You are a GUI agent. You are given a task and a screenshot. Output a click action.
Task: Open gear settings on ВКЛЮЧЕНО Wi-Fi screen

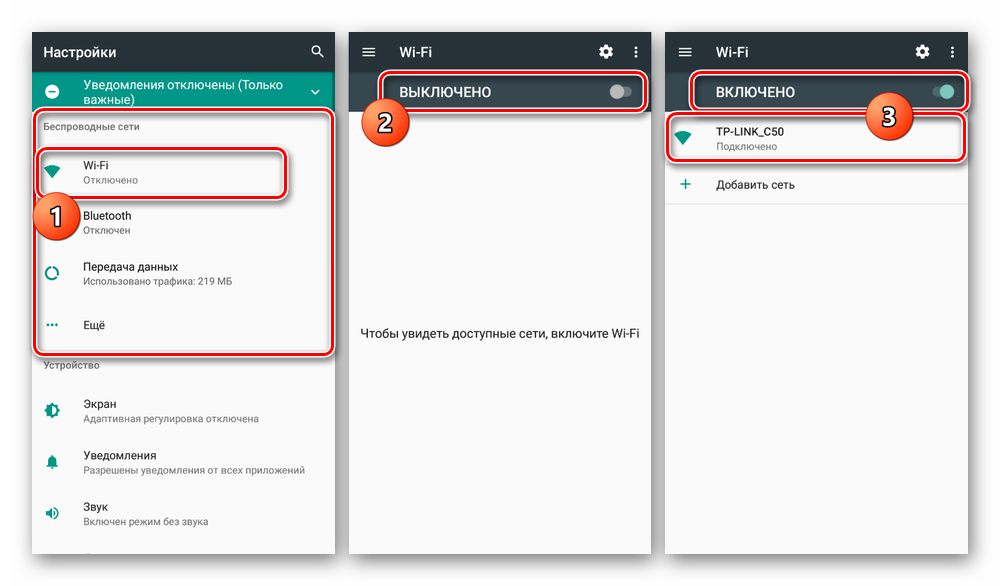point(922,52)
